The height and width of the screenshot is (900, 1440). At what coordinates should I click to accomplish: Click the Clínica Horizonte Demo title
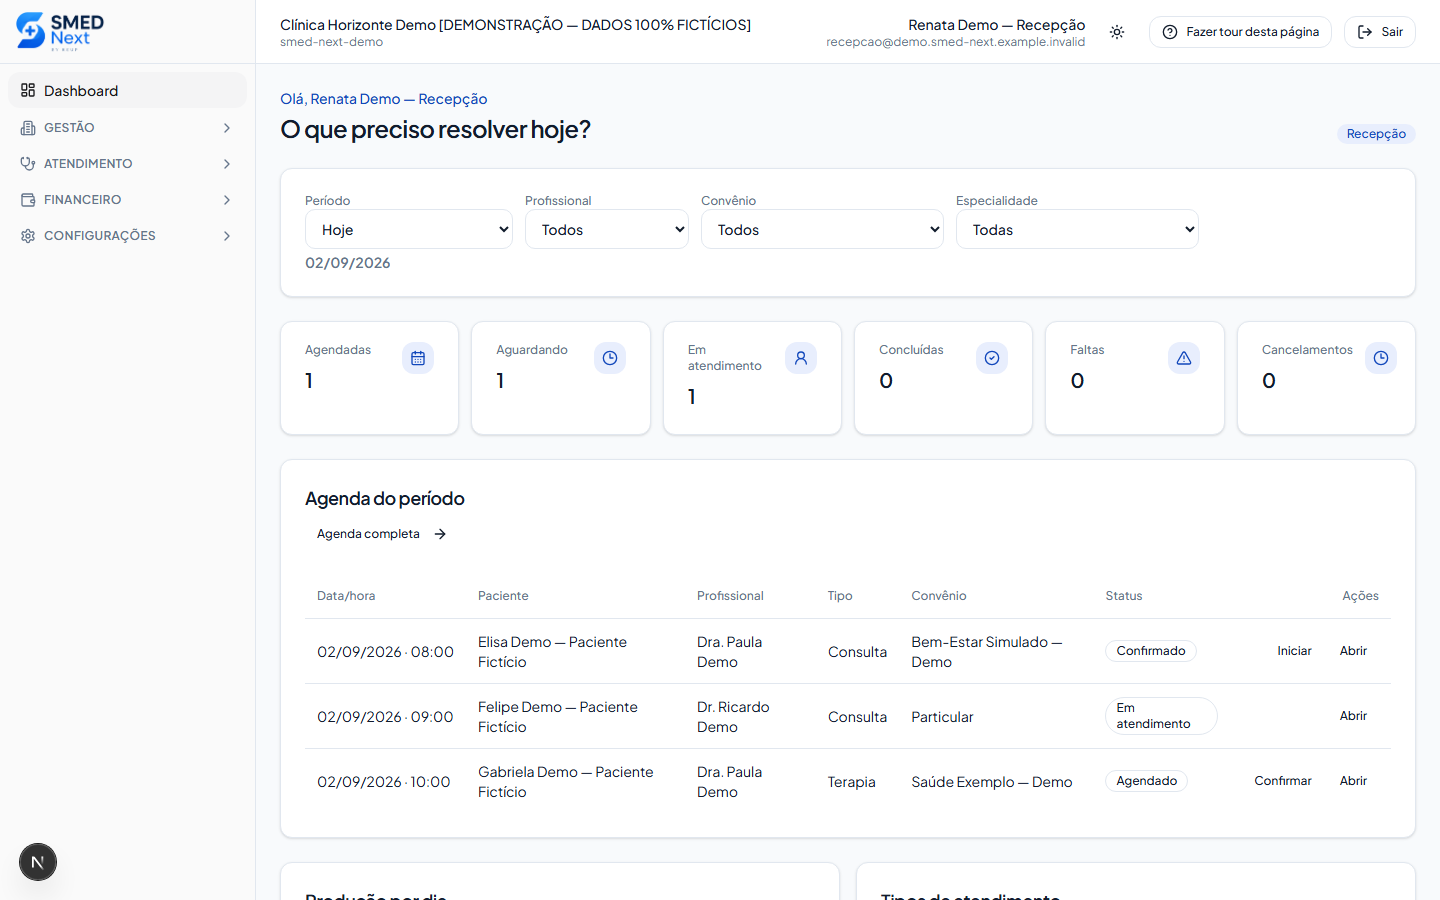click(515, 25)
